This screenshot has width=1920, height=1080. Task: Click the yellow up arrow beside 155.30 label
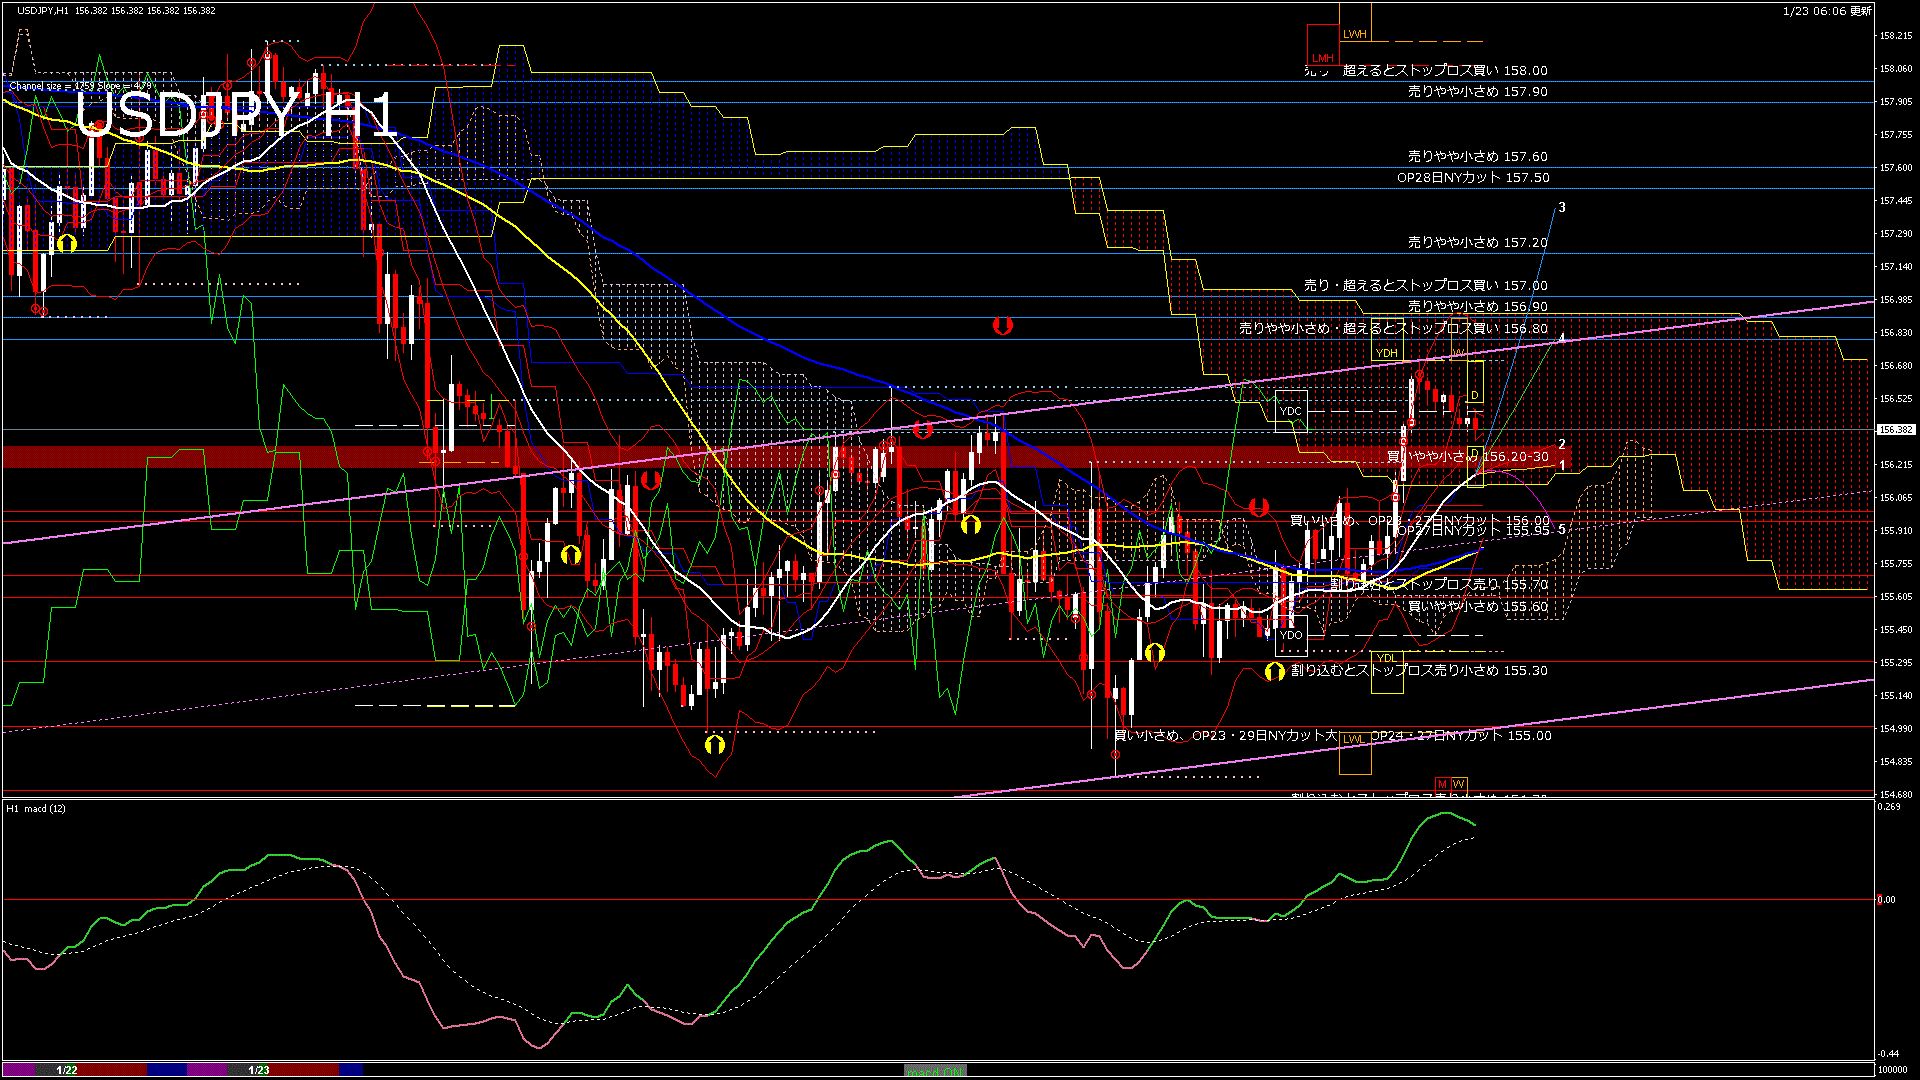(x=1274, y=672)
